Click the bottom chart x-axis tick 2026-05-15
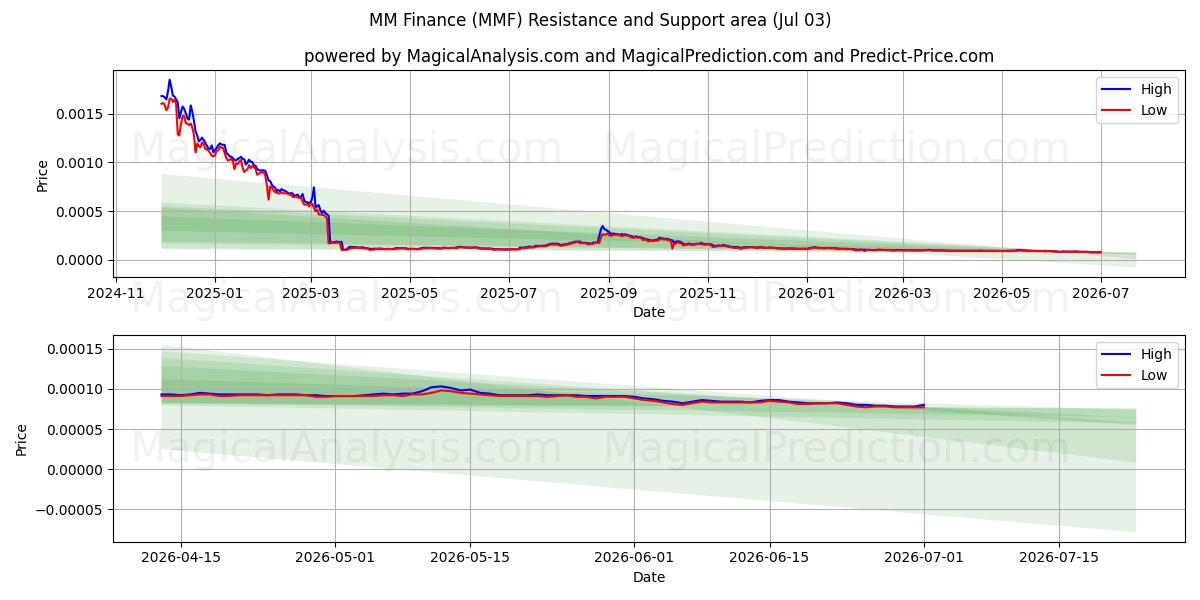Image resolution: width=1200 pixels, height=600 pixels. (x=472, y=559)
